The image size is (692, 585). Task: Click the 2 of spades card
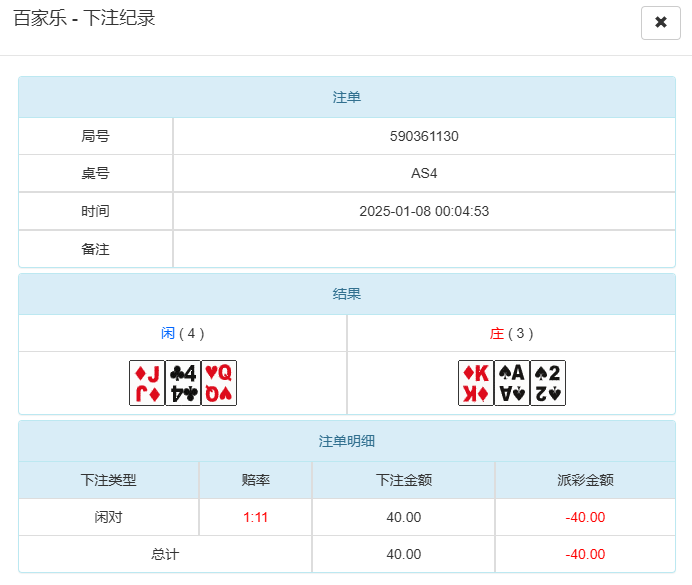548,383
